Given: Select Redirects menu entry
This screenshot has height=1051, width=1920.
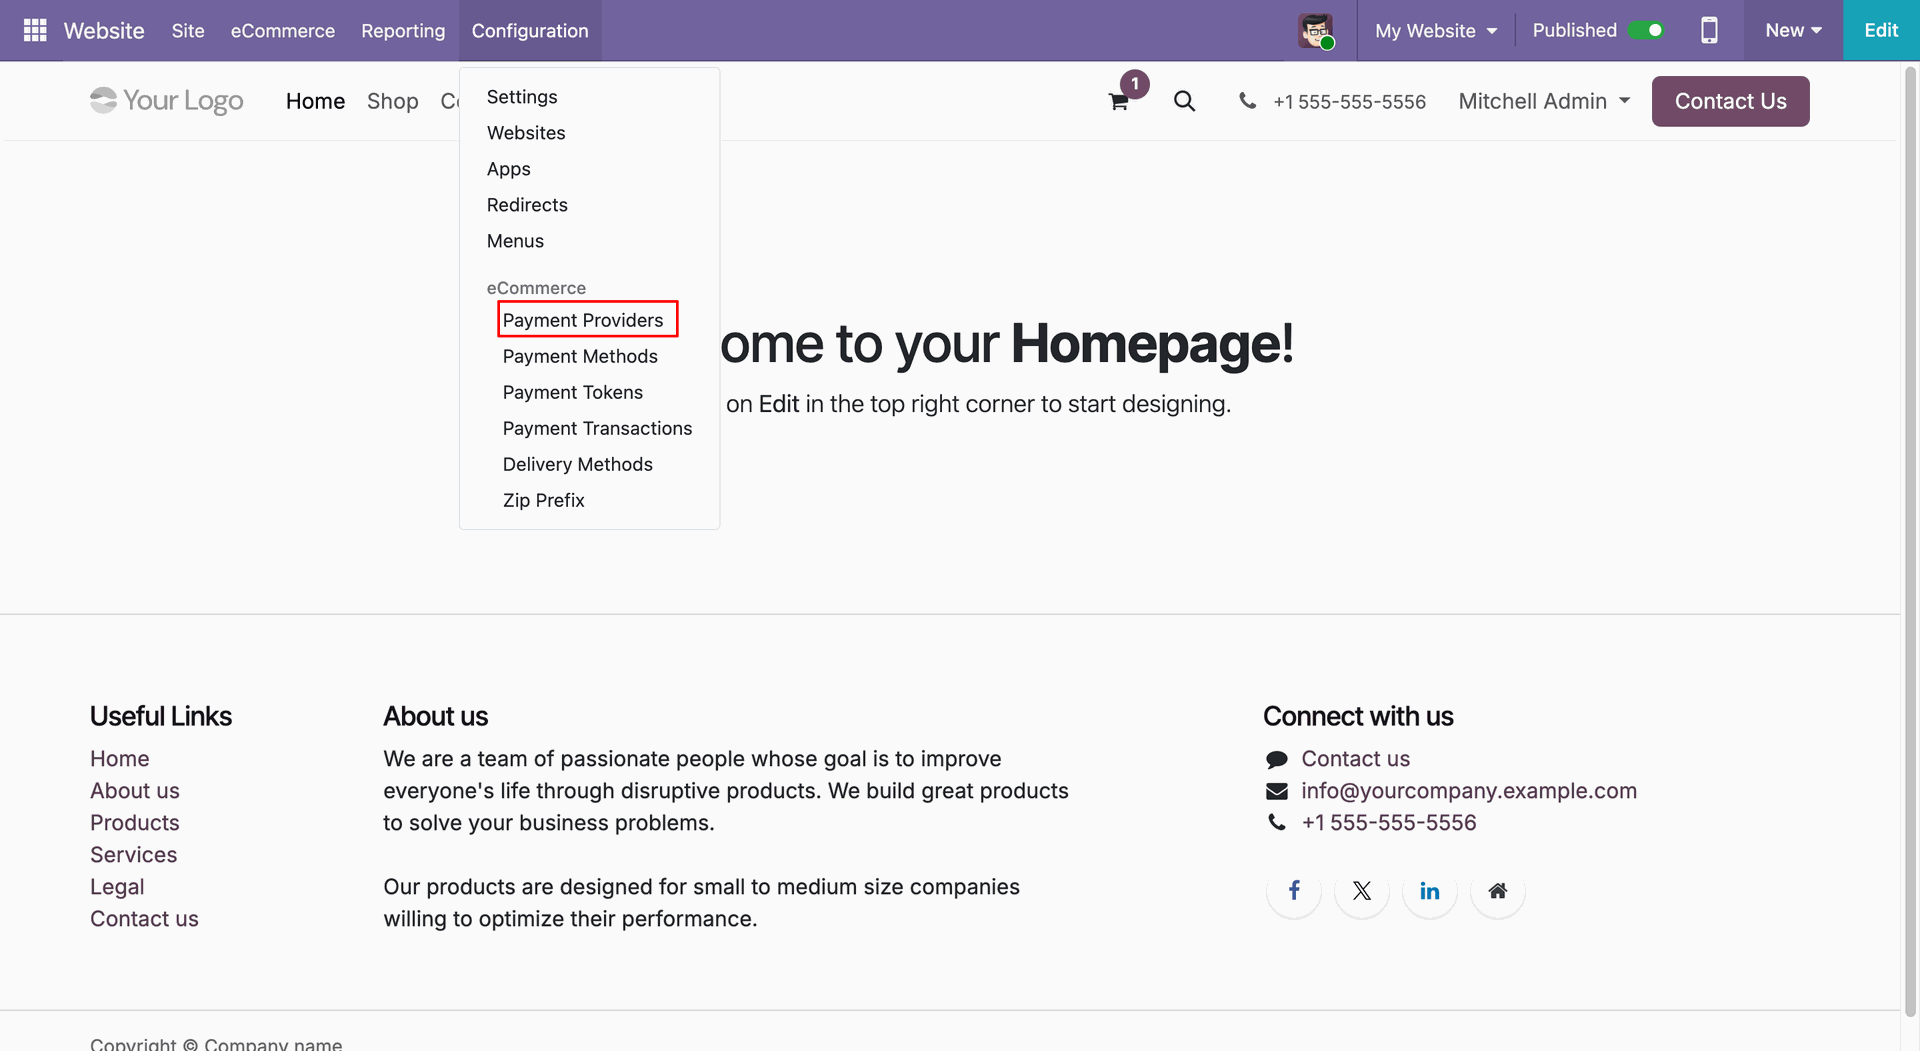Looking at the screenshot, I should coord(527,205).
